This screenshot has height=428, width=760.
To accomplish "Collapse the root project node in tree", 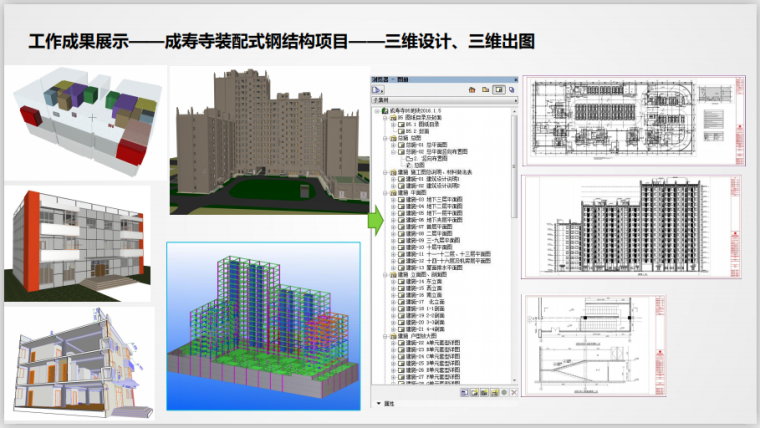I will click(376, 110).
